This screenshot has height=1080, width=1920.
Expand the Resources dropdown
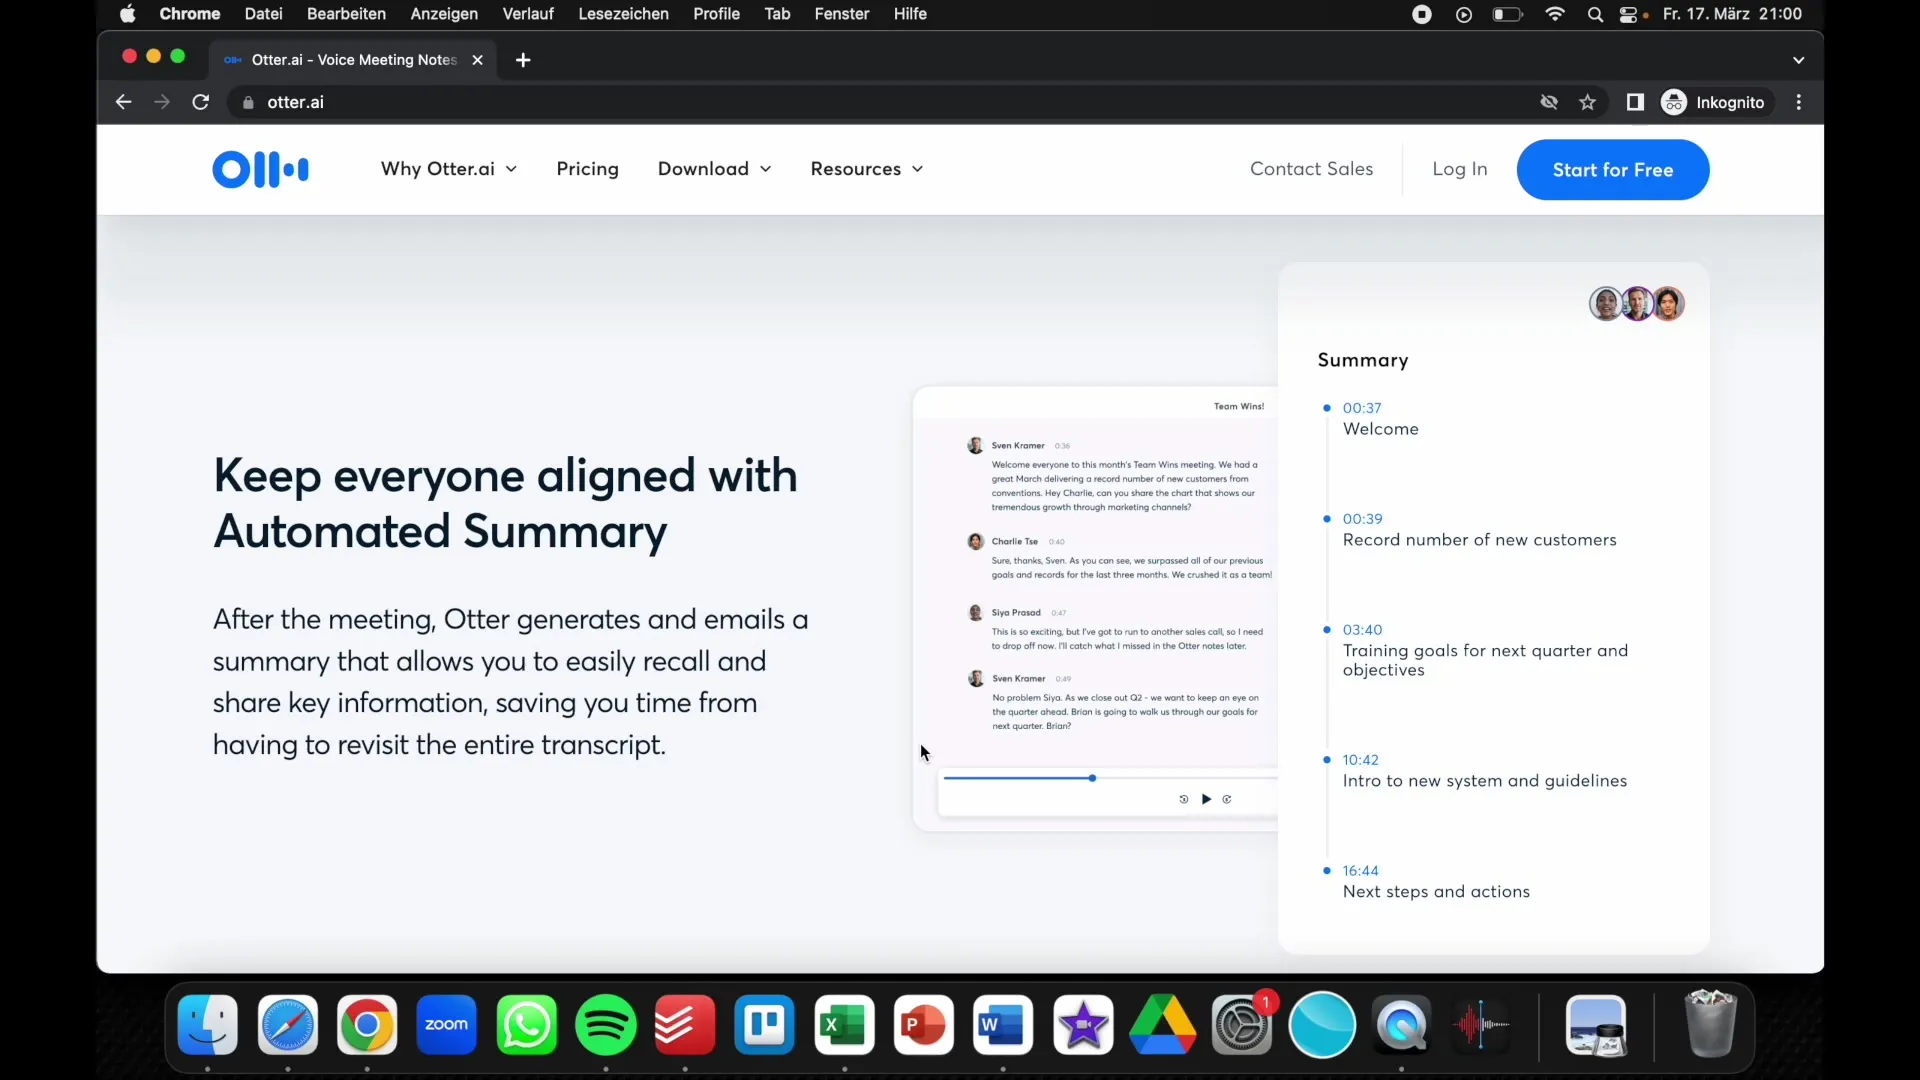pos(866,169)
